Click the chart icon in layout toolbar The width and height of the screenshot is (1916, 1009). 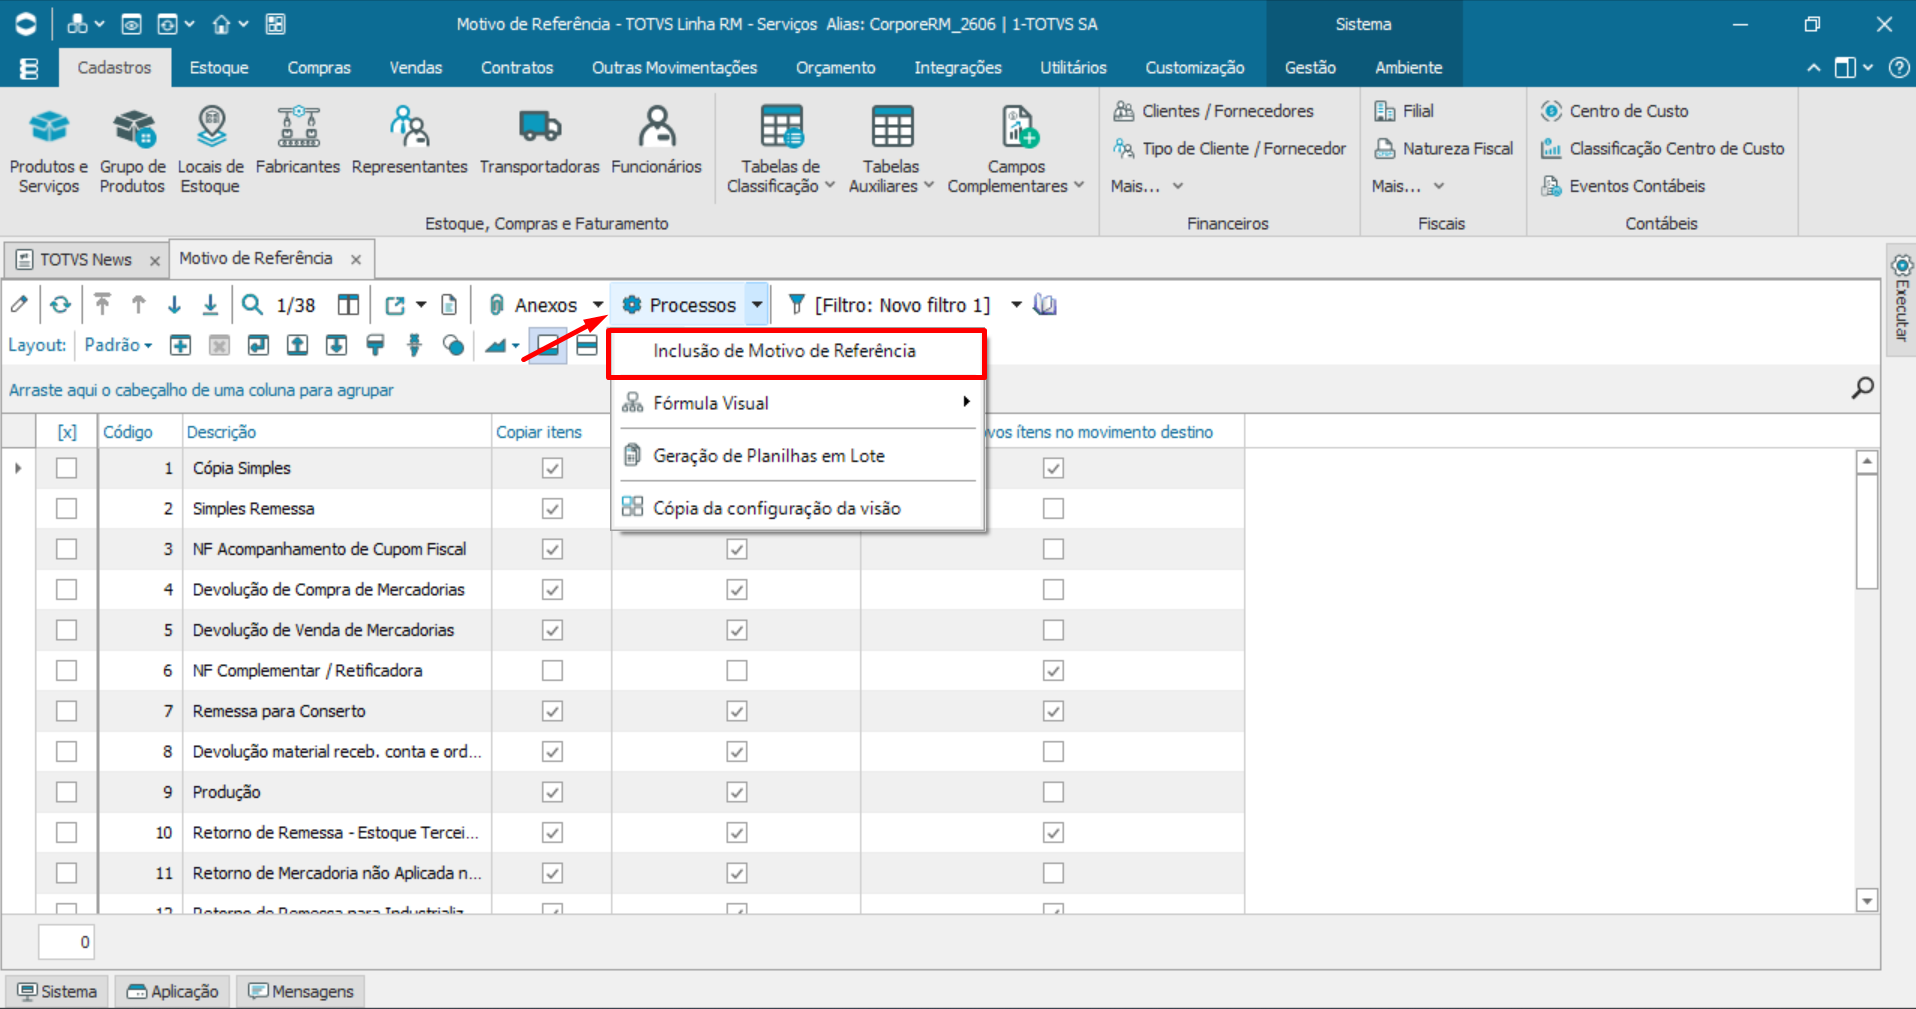[x=496, y=345]
